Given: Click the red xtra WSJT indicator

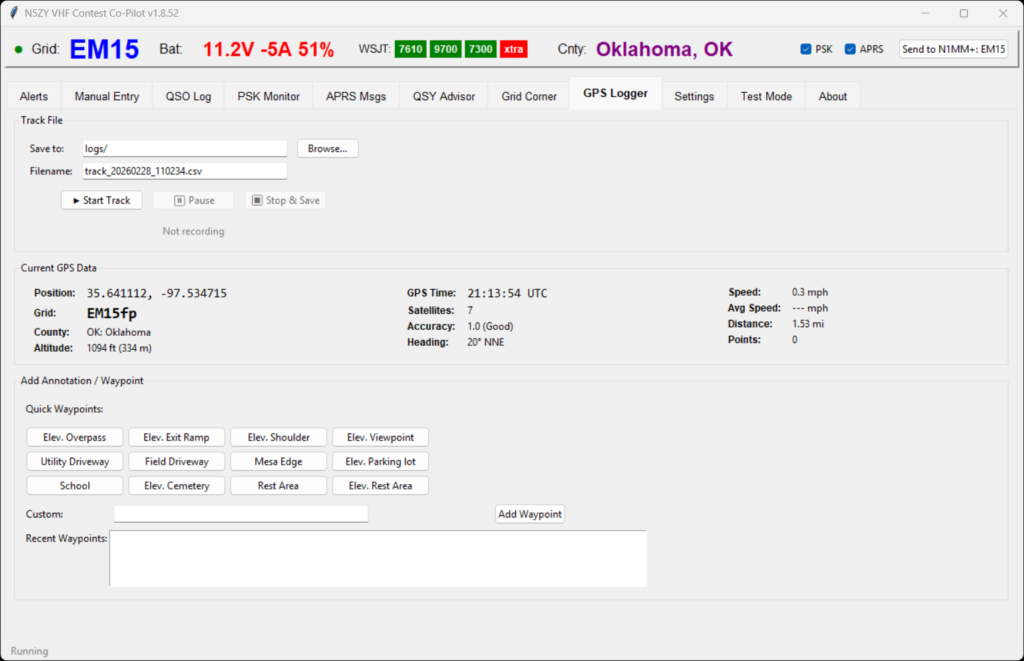Looking at the screenshot, I should pos(513,49).
